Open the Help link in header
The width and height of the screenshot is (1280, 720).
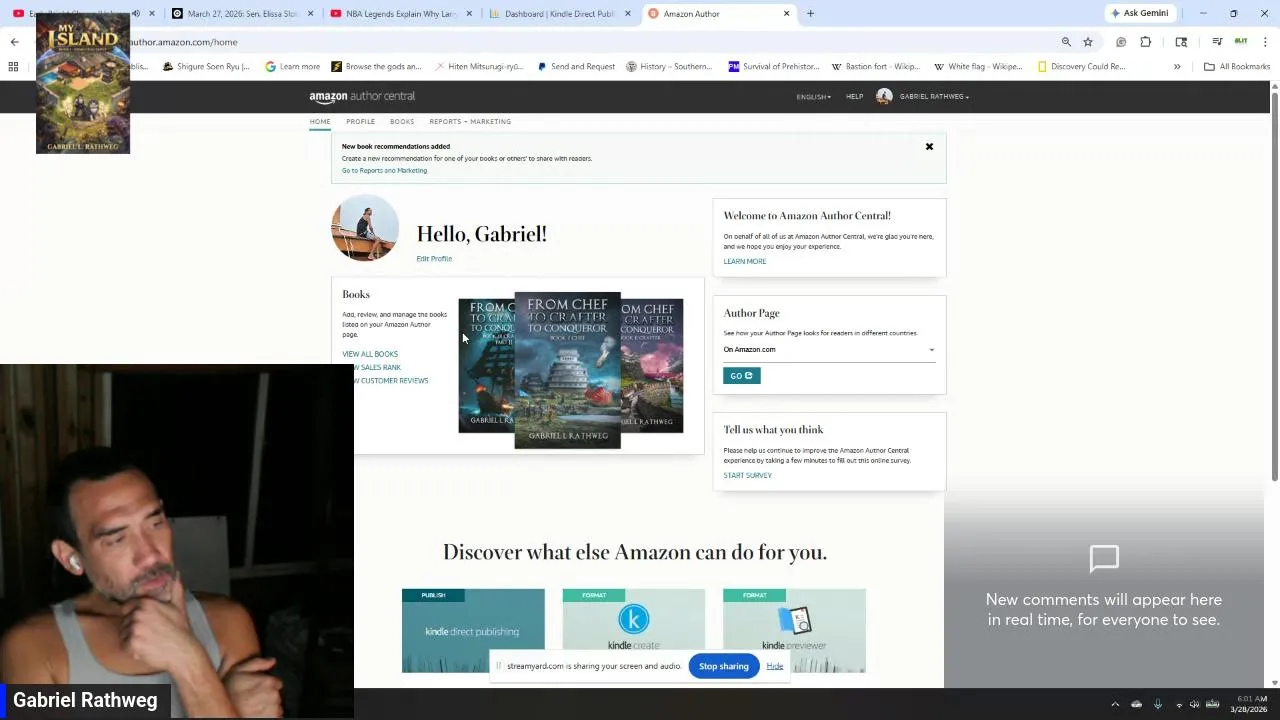[854, 97]
